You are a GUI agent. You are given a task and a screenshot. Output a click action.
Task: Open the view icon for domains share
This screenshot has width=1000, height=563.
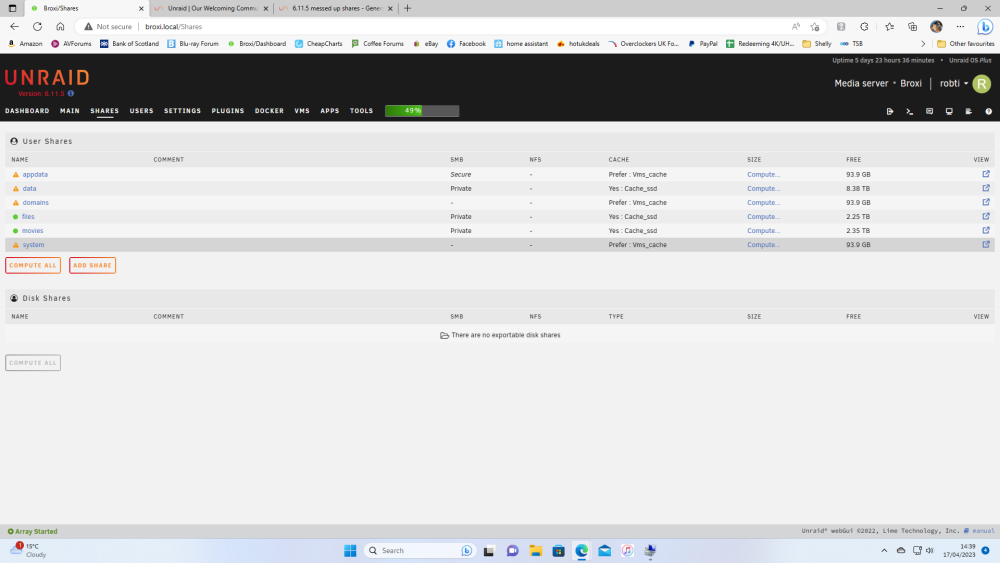pyautogui.click(x=985, y=202)
